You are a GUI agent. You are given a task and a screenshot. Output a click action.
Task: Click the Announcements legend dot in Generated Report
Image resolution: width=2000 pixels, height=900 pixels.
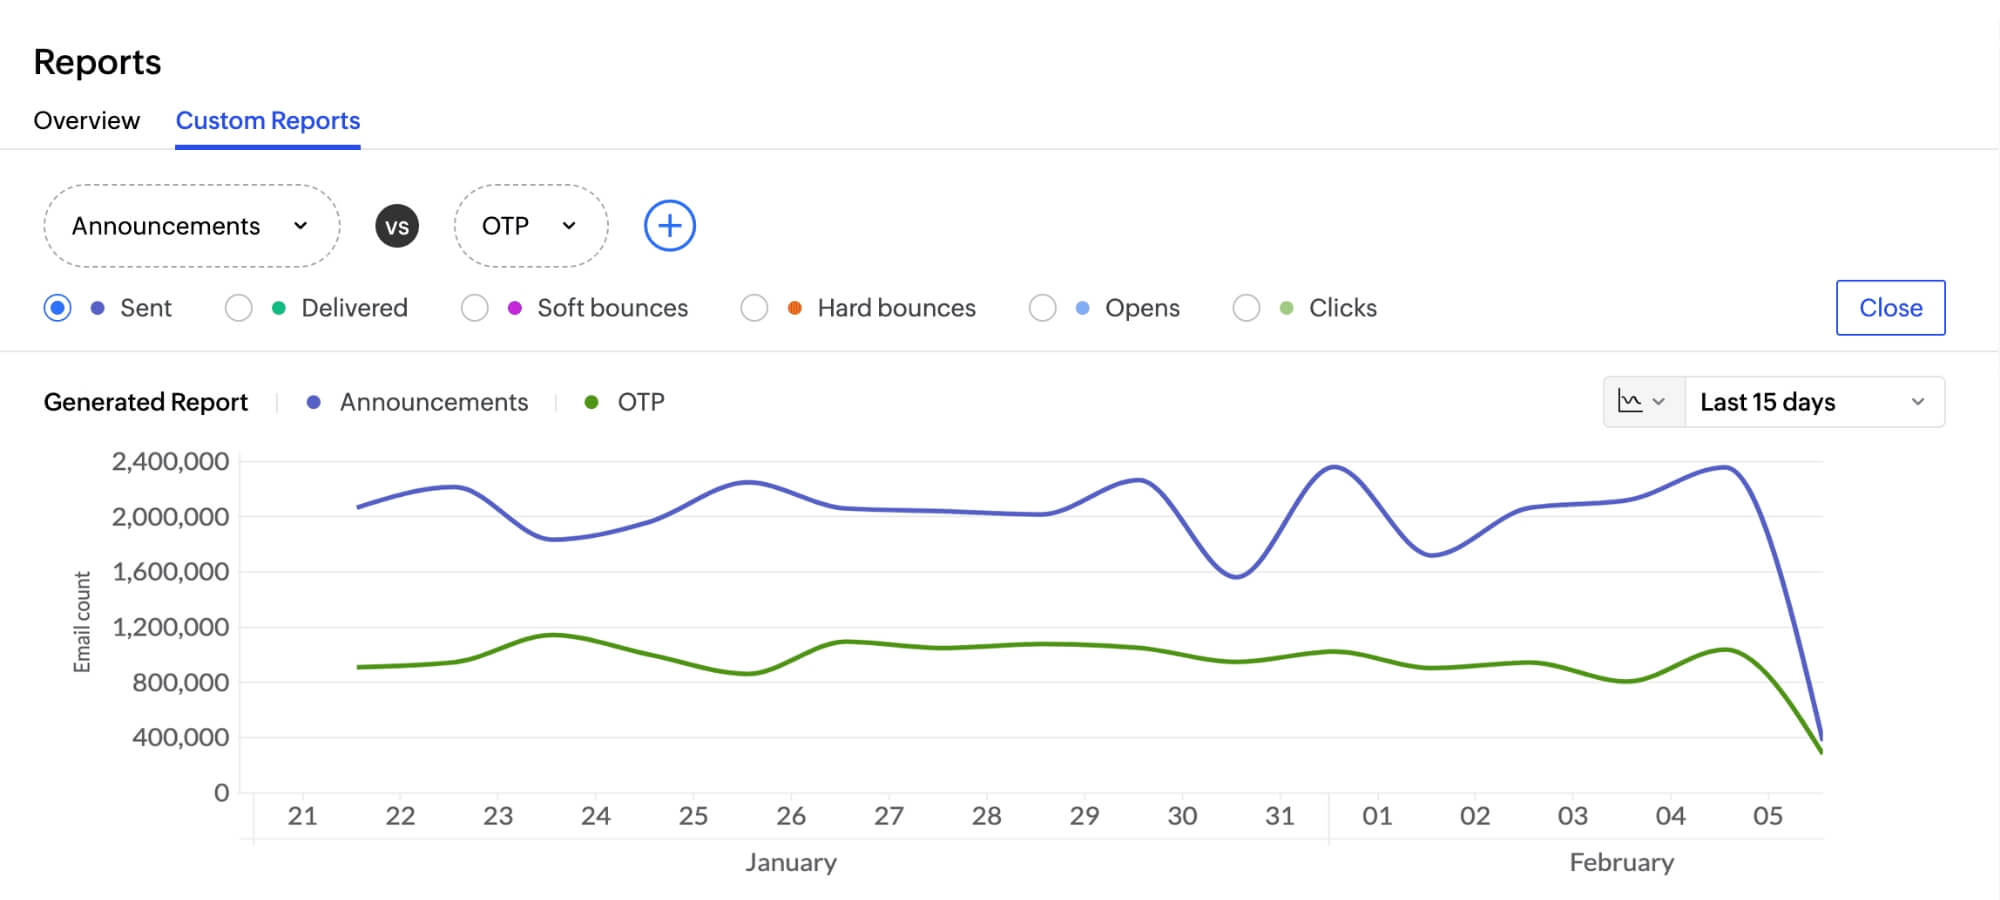[x=314, y=402]
